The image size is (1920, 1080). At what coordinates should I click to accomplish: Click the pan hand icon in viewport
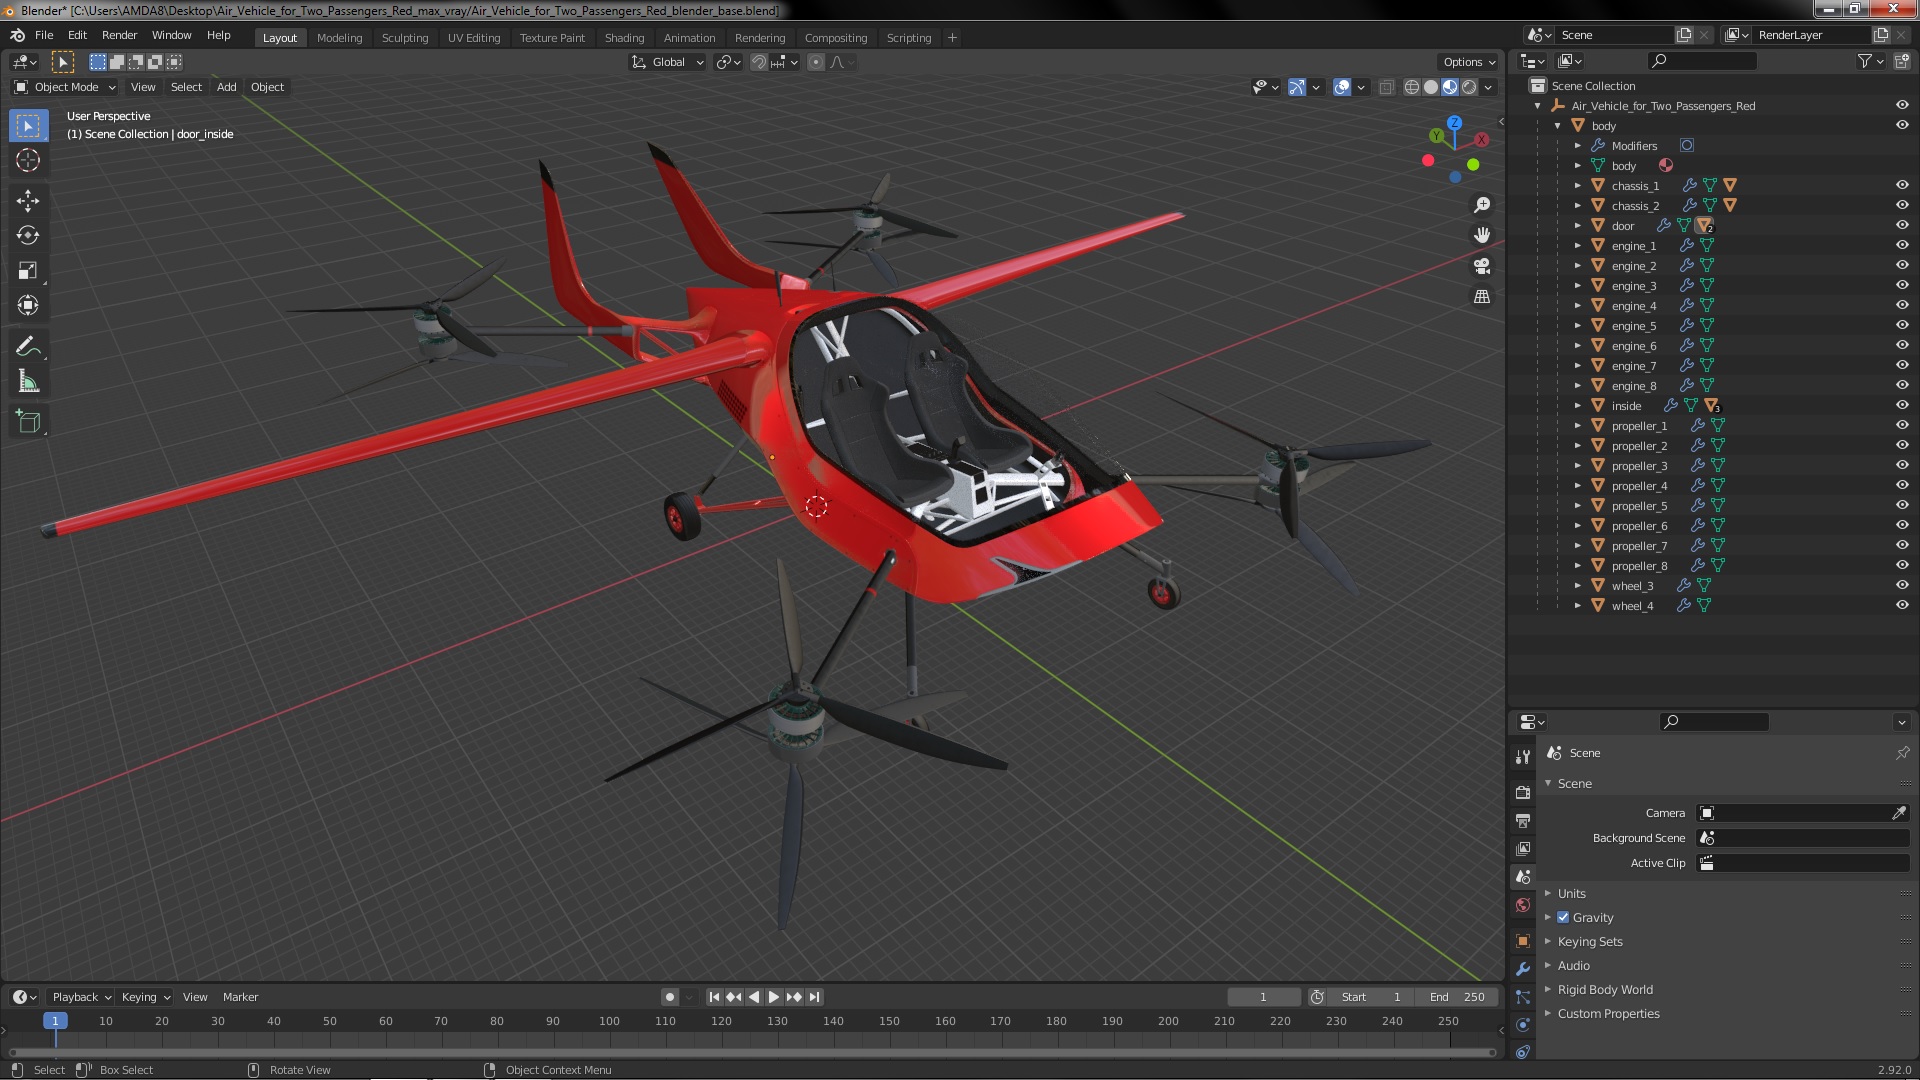pos(1482,235)
